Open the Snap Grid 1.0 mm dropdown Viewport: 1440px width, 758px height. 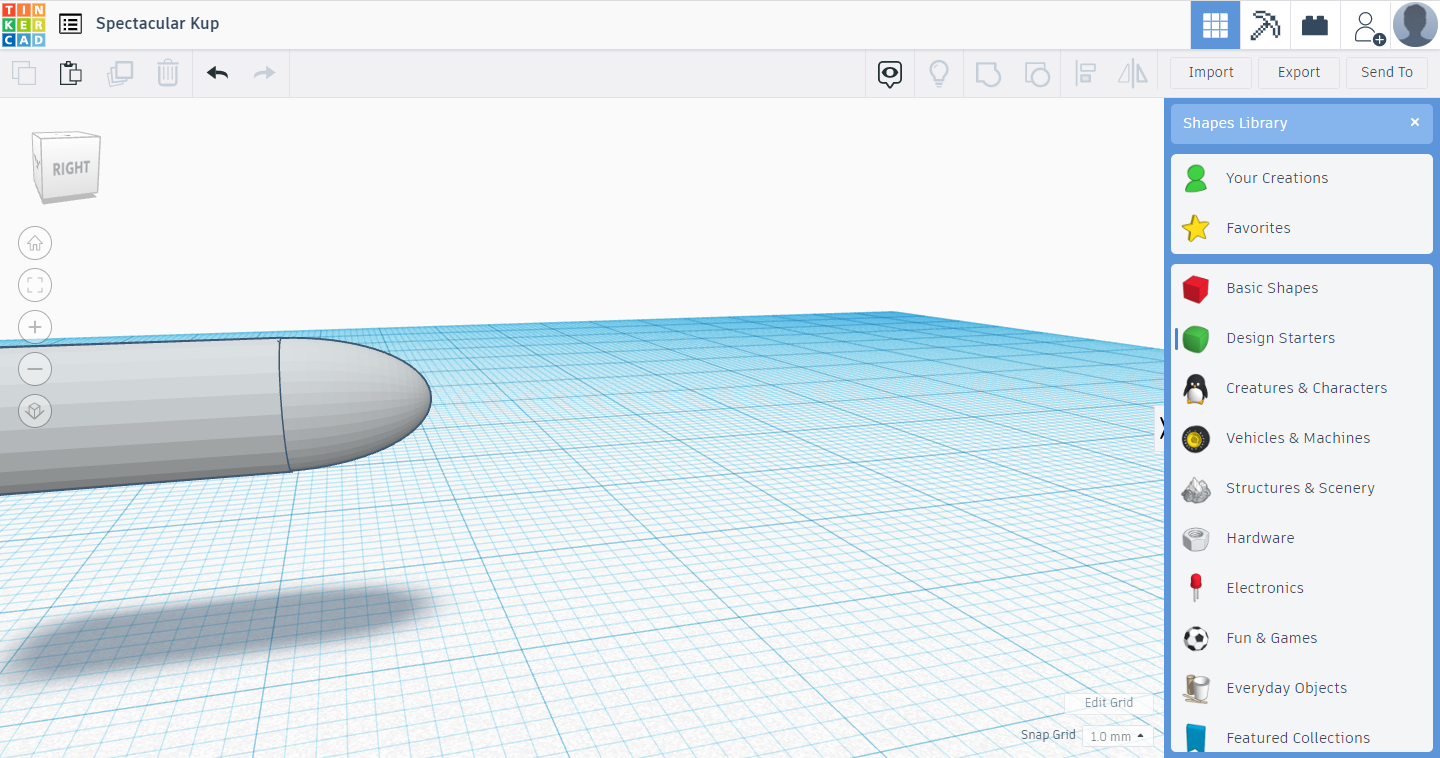point(1117,736)
